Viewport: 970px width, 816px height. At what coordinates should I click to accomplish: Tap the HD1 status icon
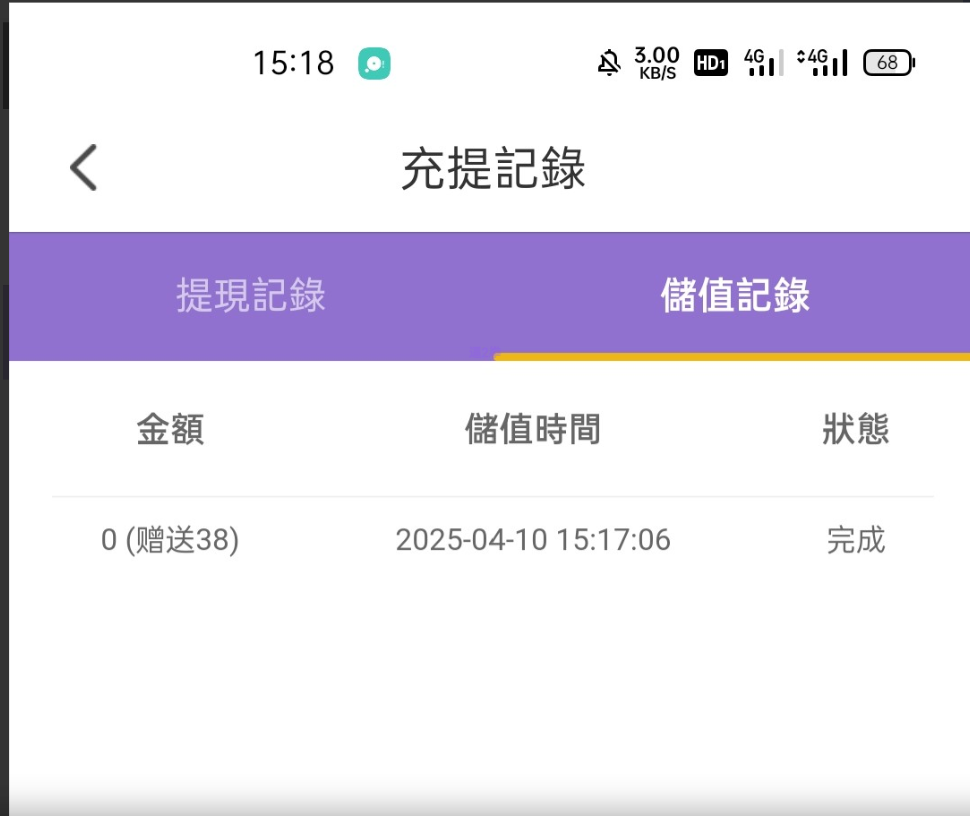(x=710, y=63)
